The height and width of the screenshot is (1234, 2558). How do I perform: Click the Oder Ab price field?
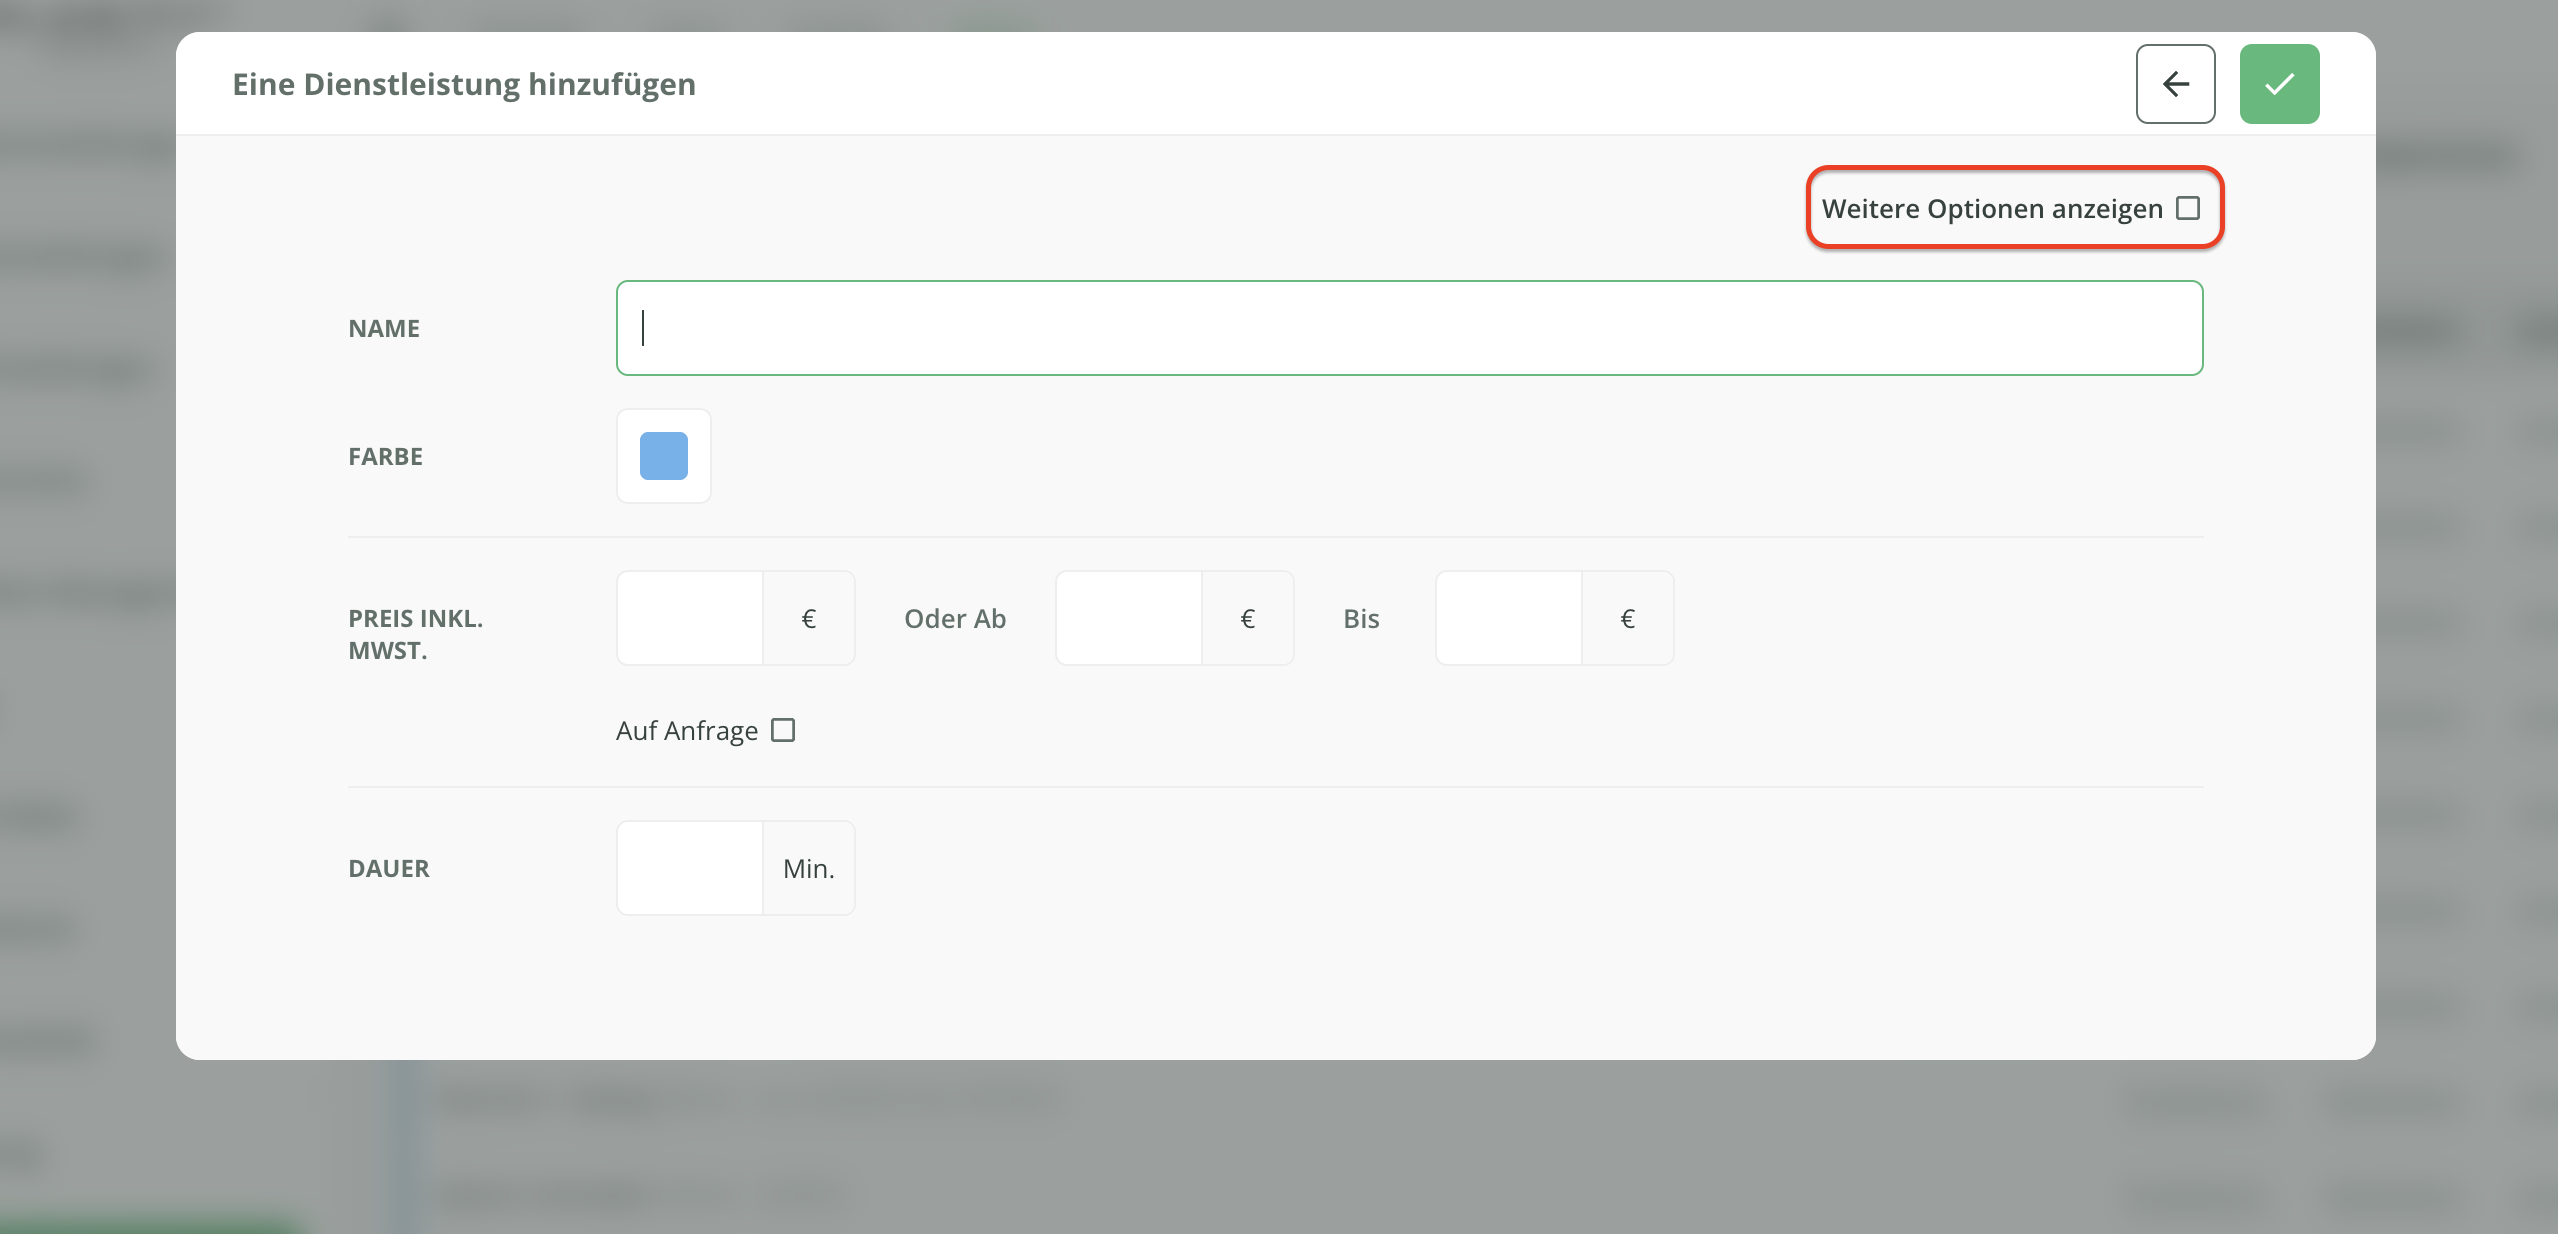pos(1128,618)
